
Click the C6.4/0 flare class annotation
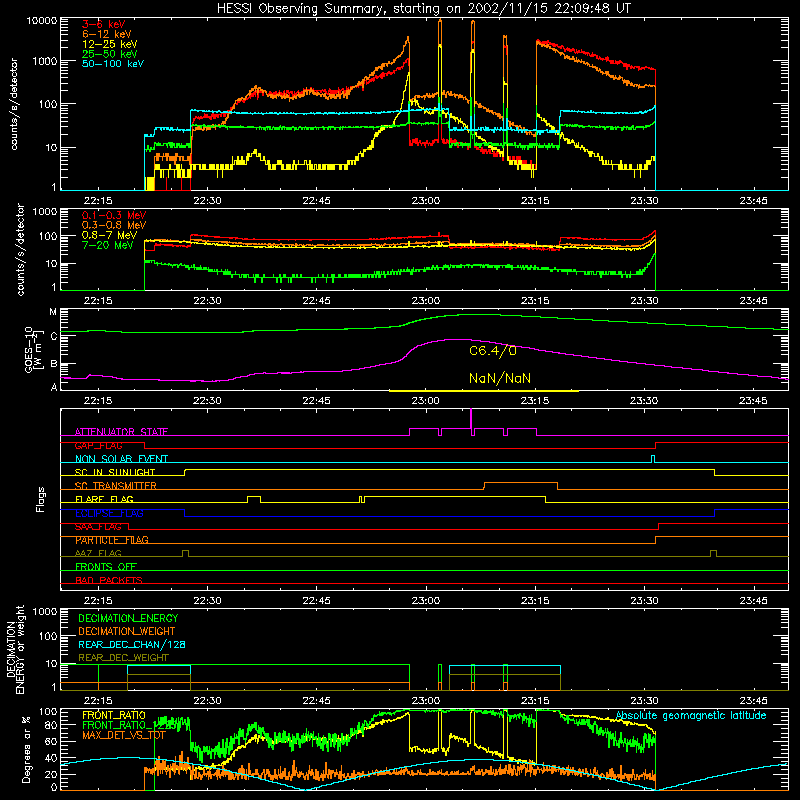[x=493, y=351]
